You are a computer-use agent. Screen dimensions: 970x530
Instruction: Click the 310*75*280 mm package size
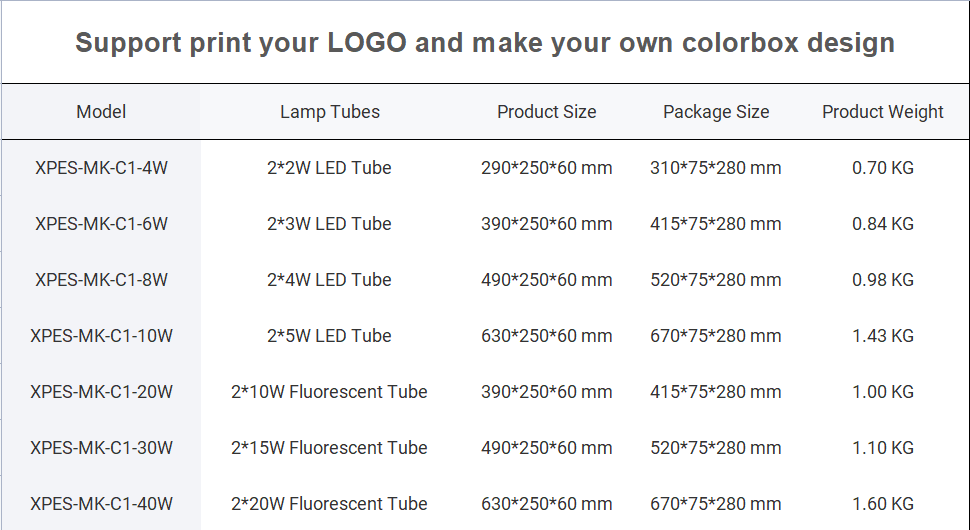[x=716, y=168]
